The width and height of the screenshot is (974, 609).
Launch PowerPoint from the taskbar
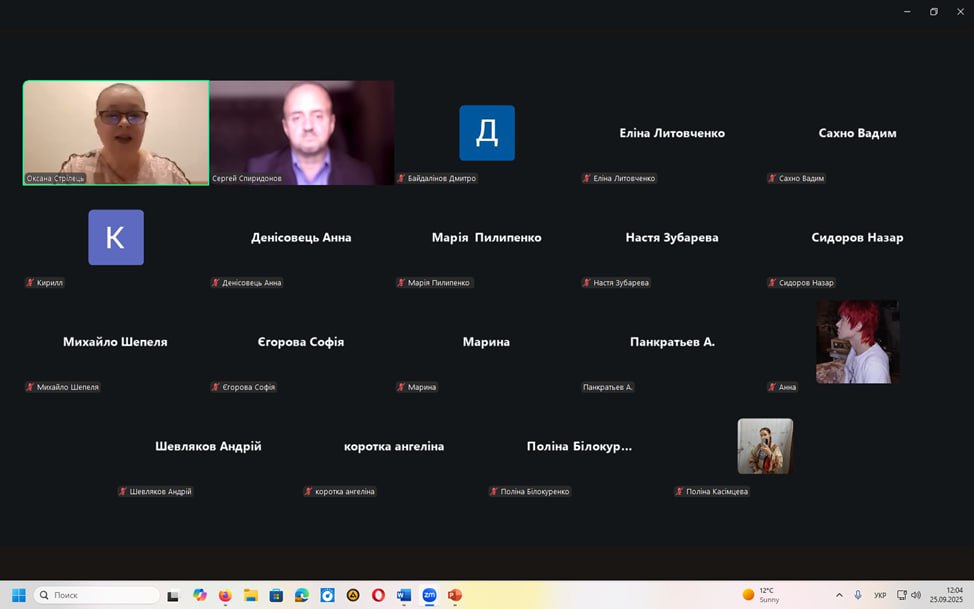(455, 595)
